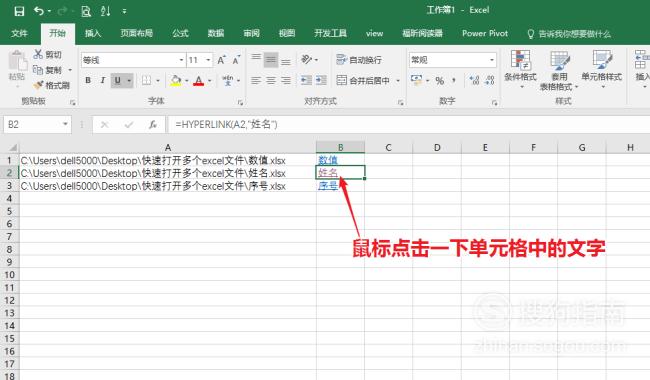Open the 序号 hyperlink in B3

click(328, 186)
